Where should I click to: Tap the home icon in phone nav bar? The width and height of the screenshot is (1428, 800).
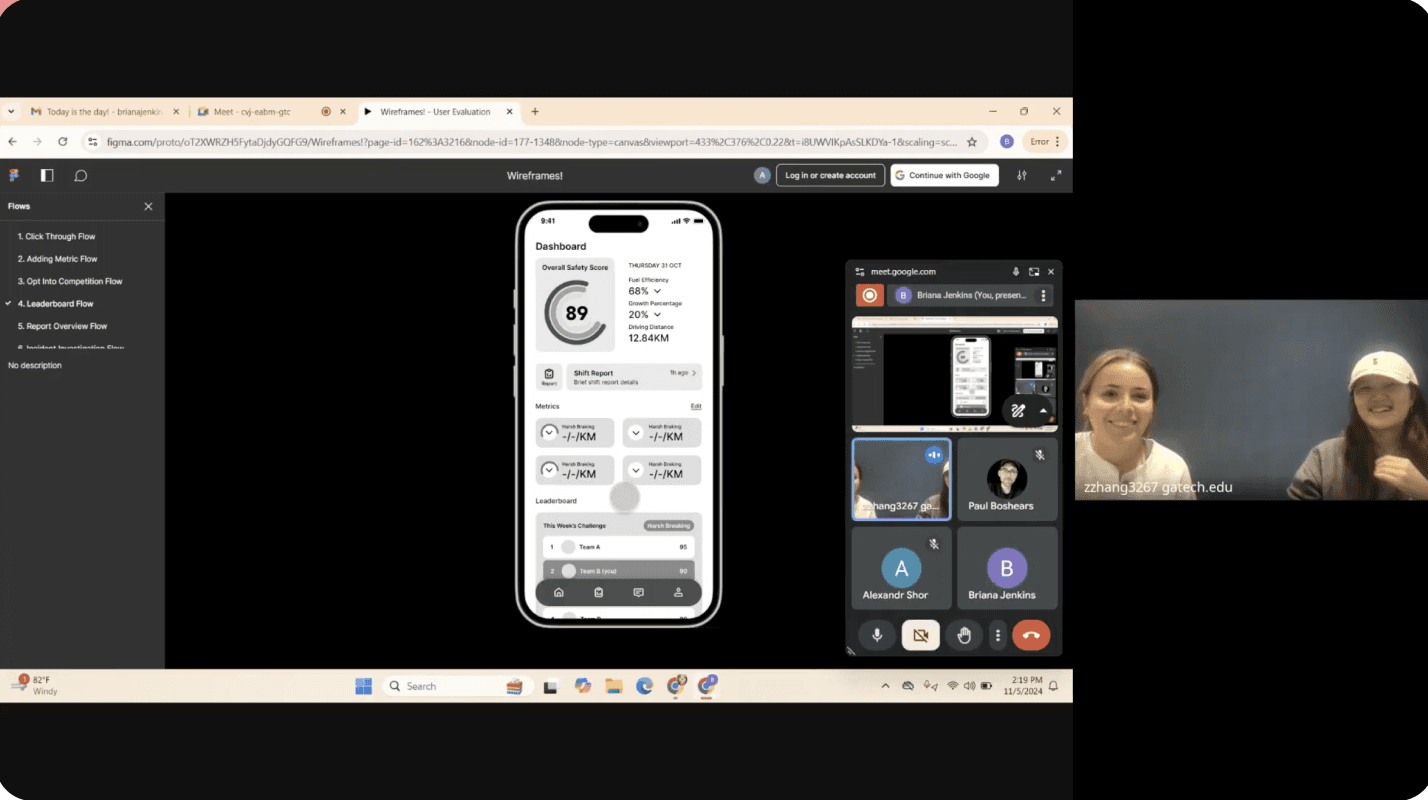tap(559, 592)
